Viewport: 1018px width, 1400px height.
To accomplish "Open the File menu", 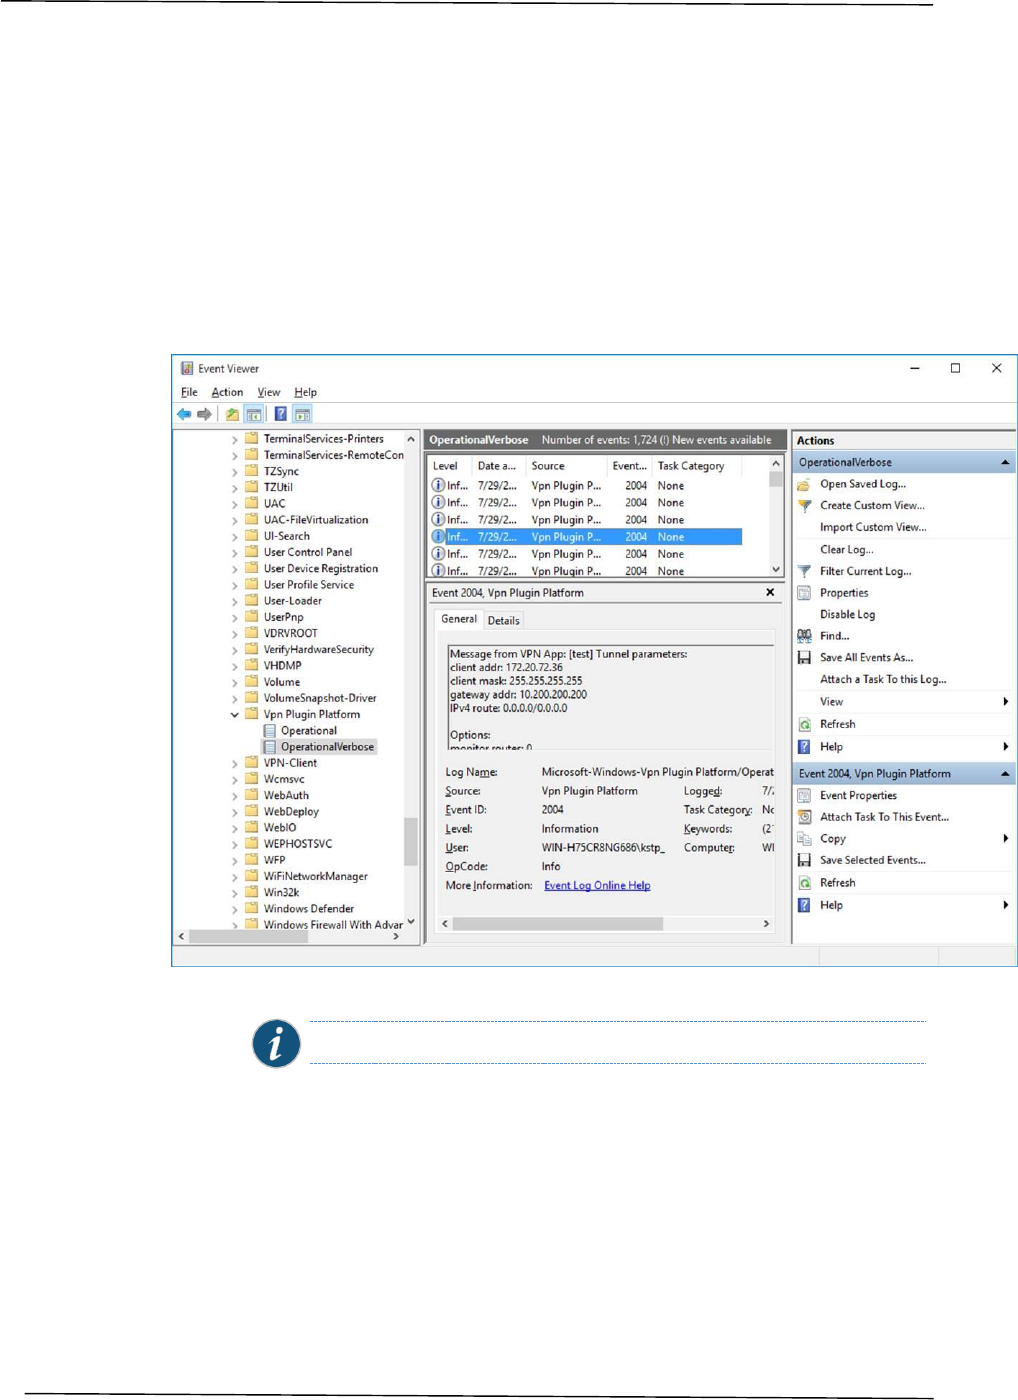I will tap(189, 393).
